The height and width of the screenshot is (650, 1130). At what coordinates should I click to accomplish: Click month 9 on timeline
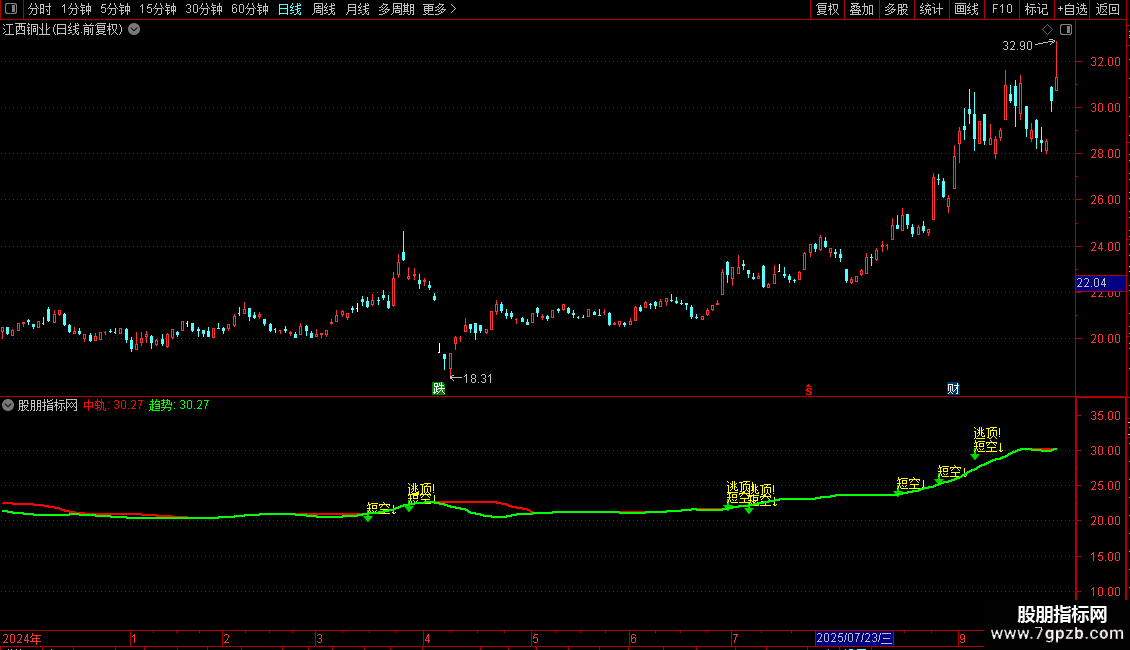[x=962, y=638]
